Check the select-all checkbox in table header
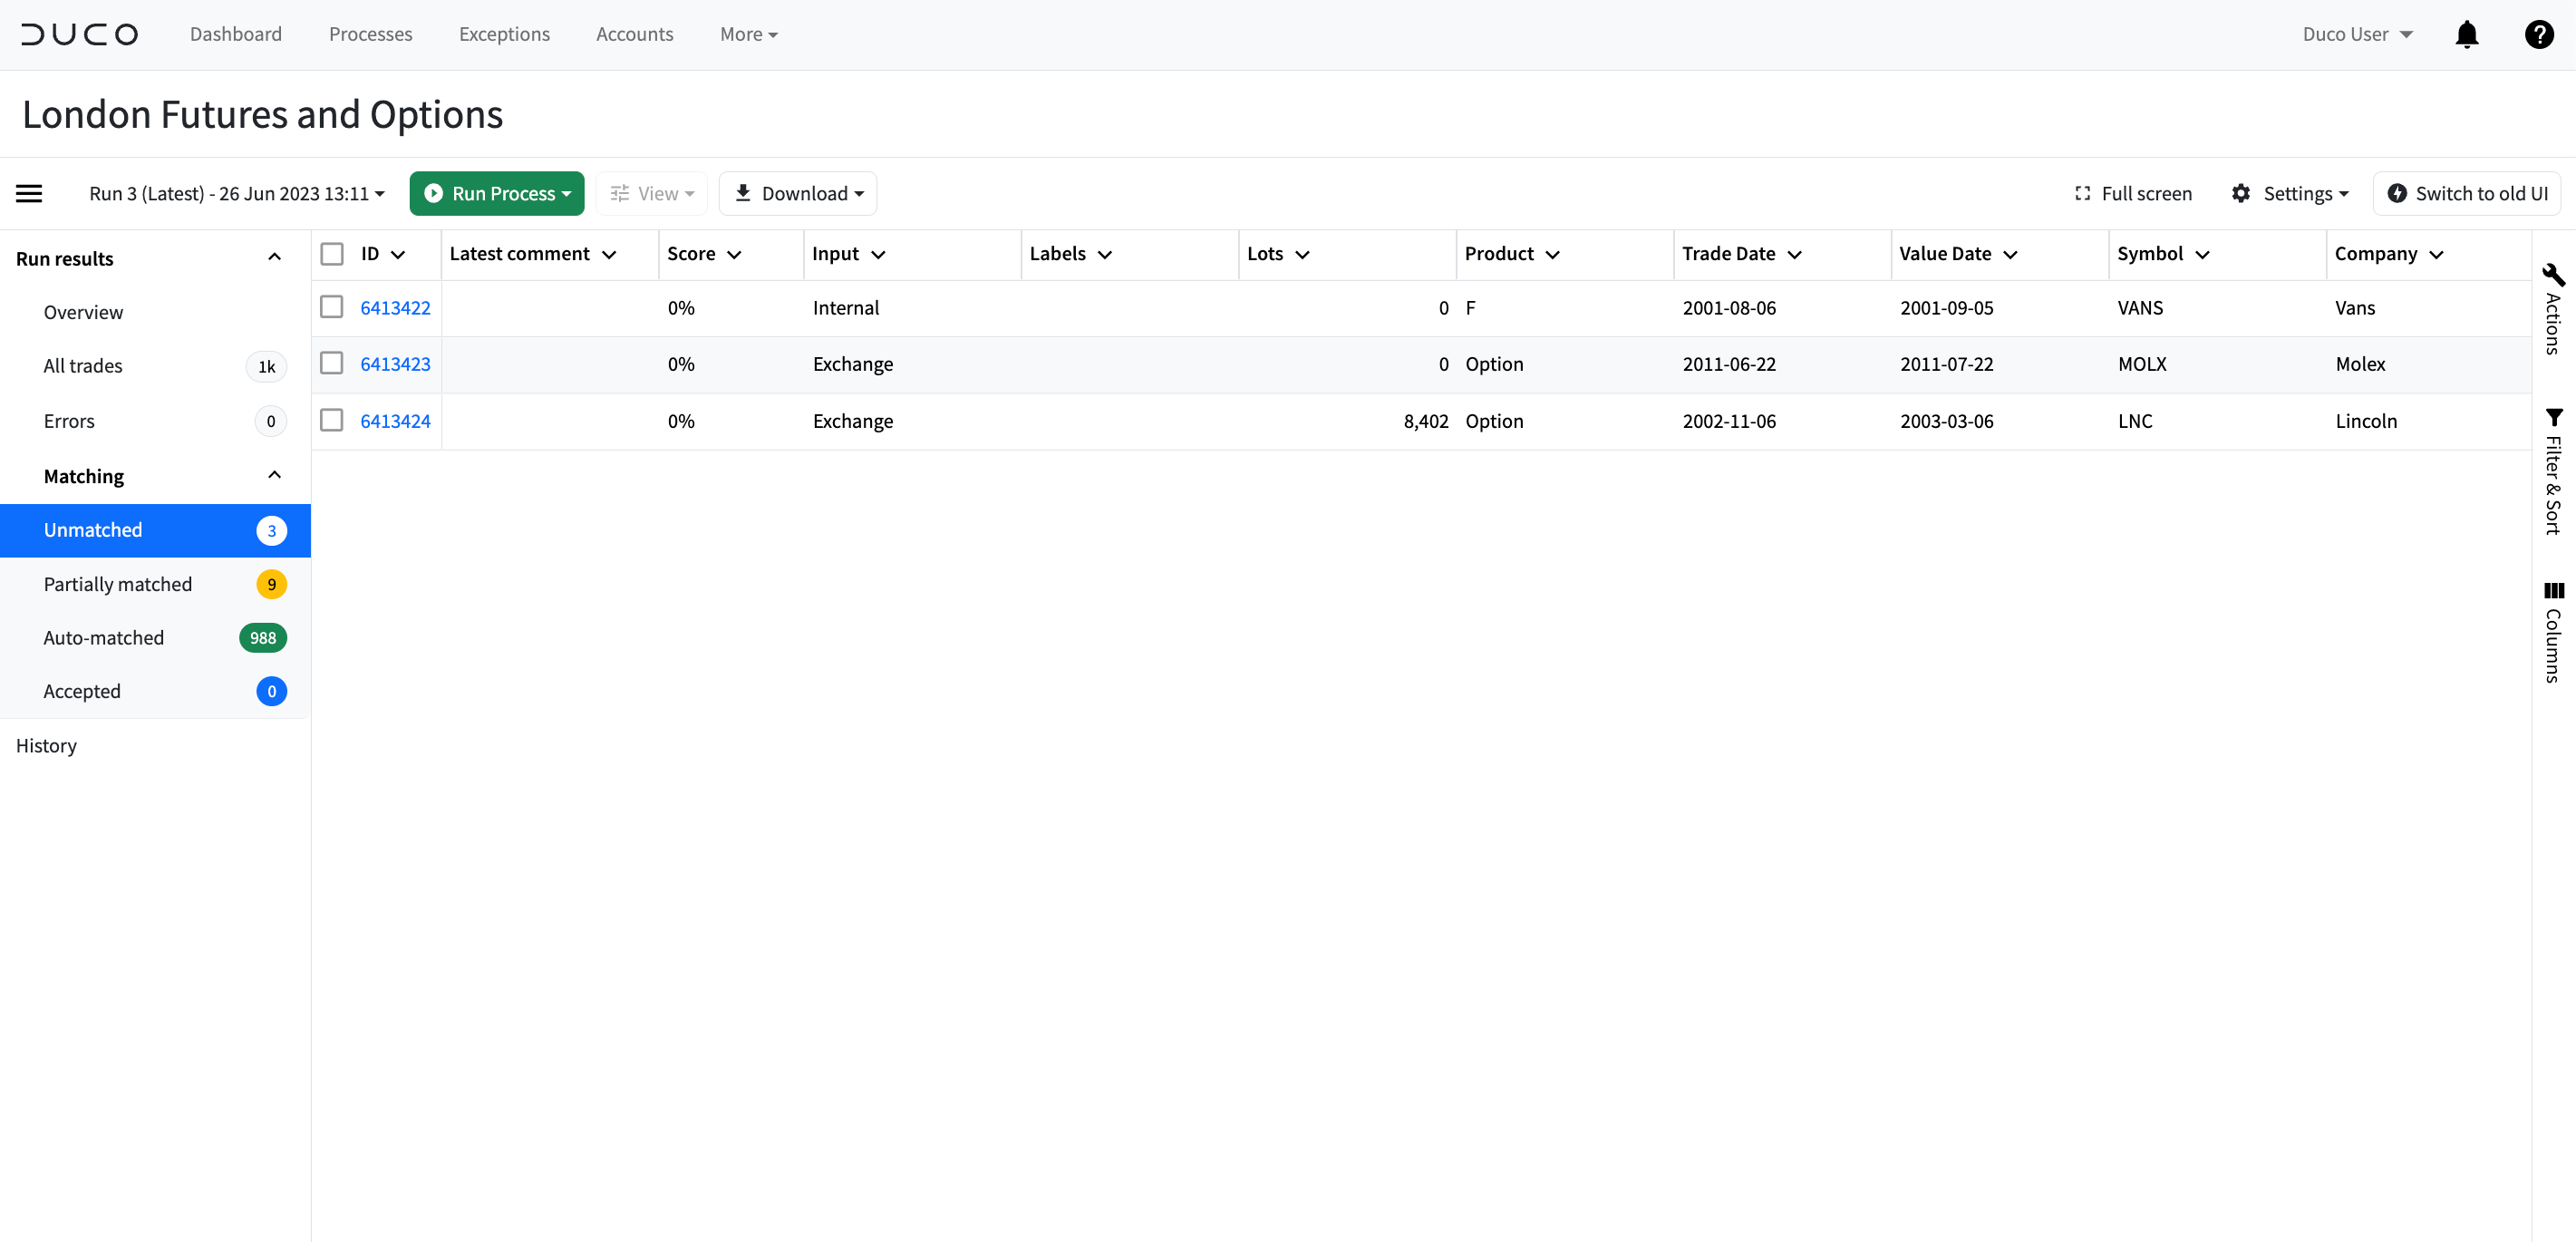2576x1242 pixels. coord(332,253)
